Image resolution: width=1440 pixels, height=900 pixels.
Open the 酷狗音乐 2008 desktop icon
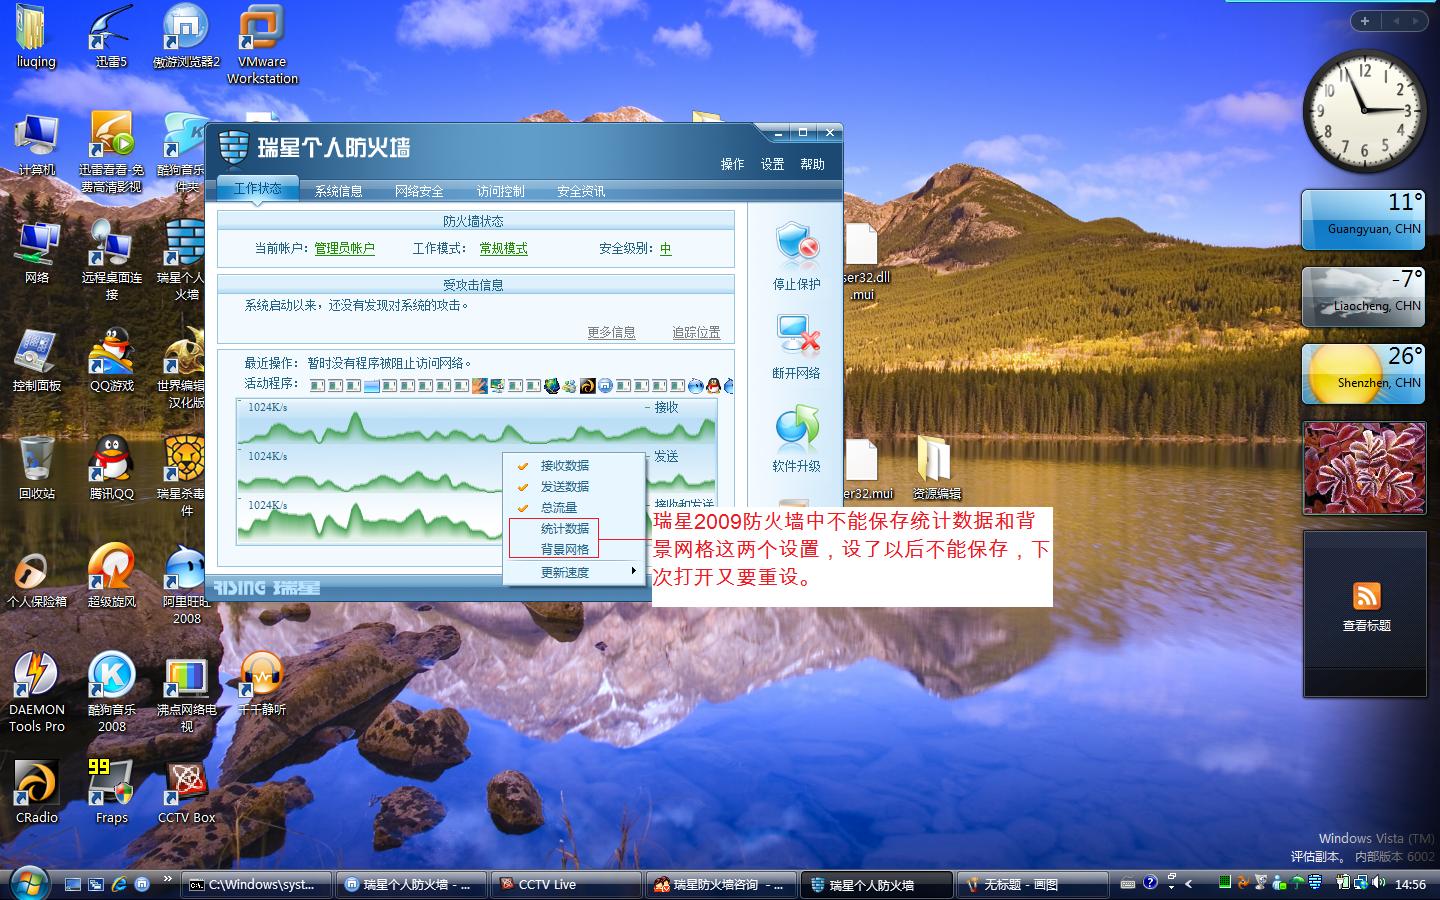click(x=111, y=692)
